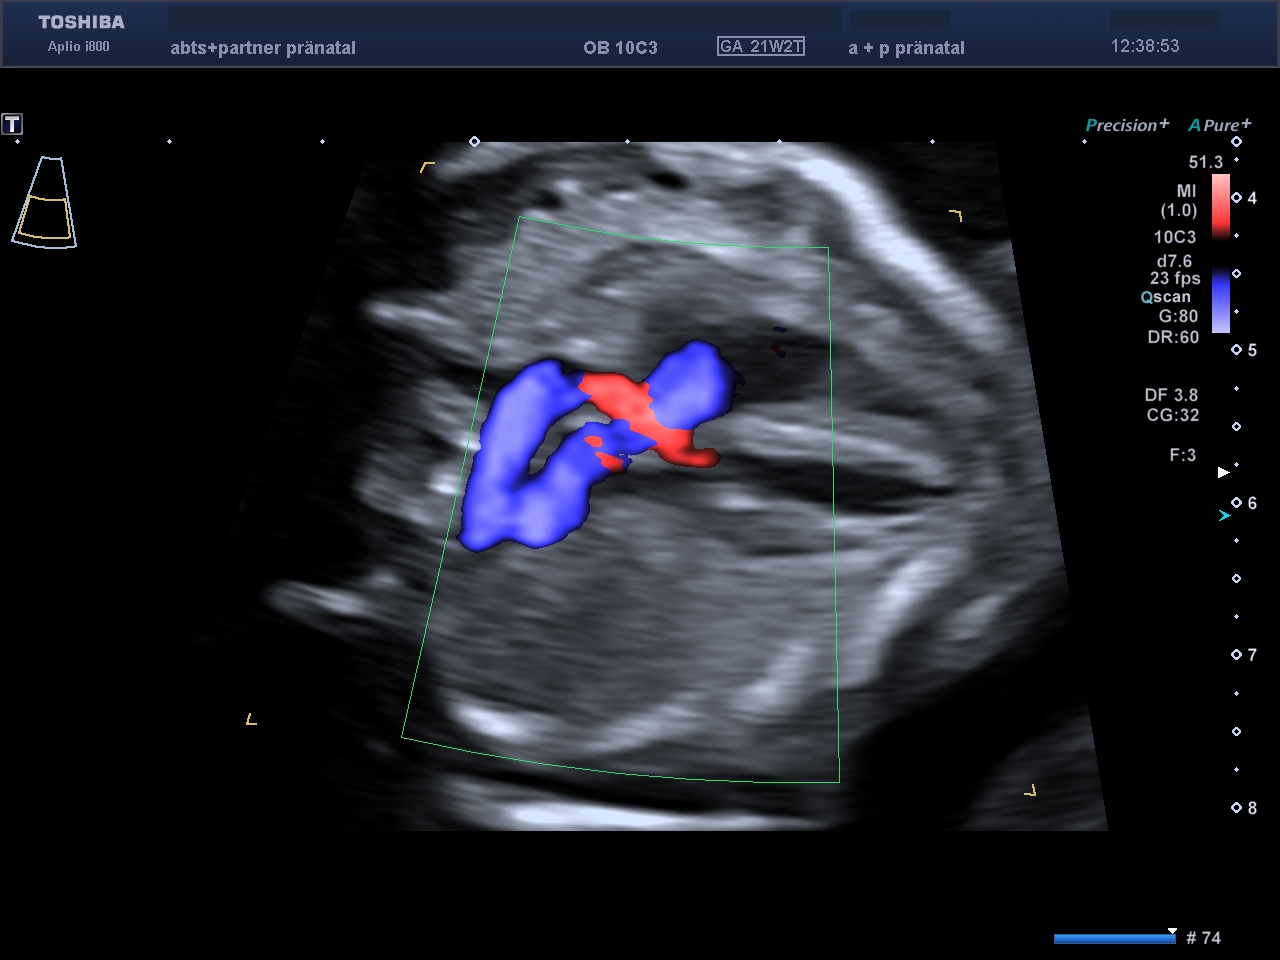Open the DR:60 dynamic range setting

click(1173, 337)
